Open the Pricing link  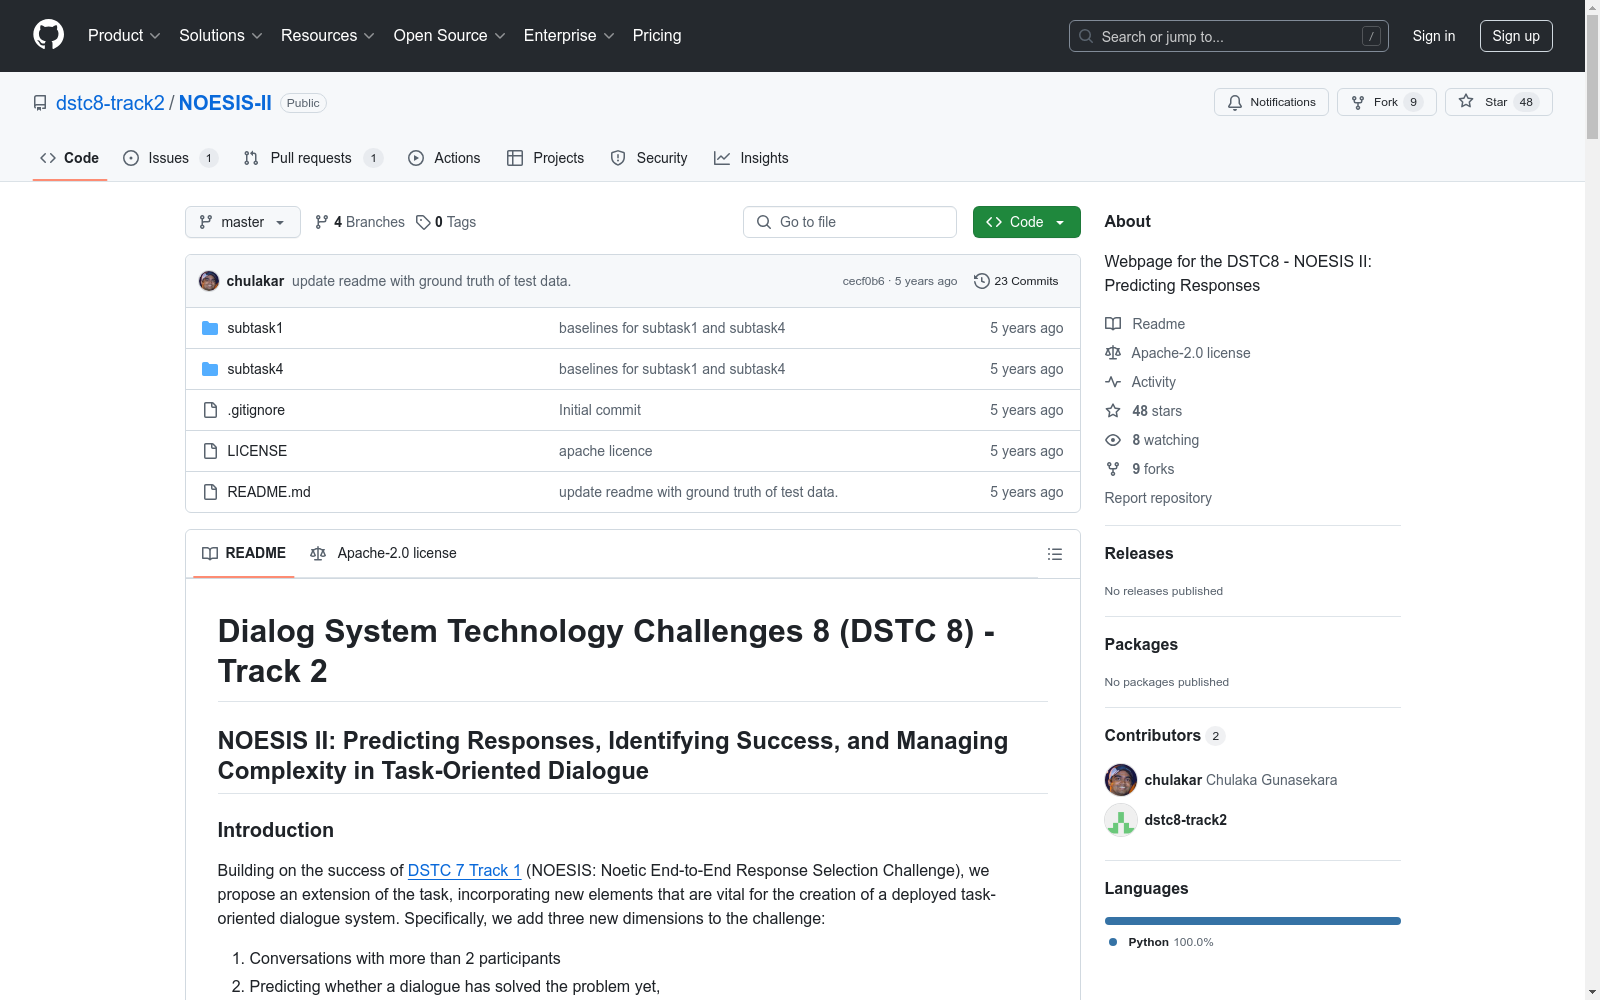pos(657,36)
